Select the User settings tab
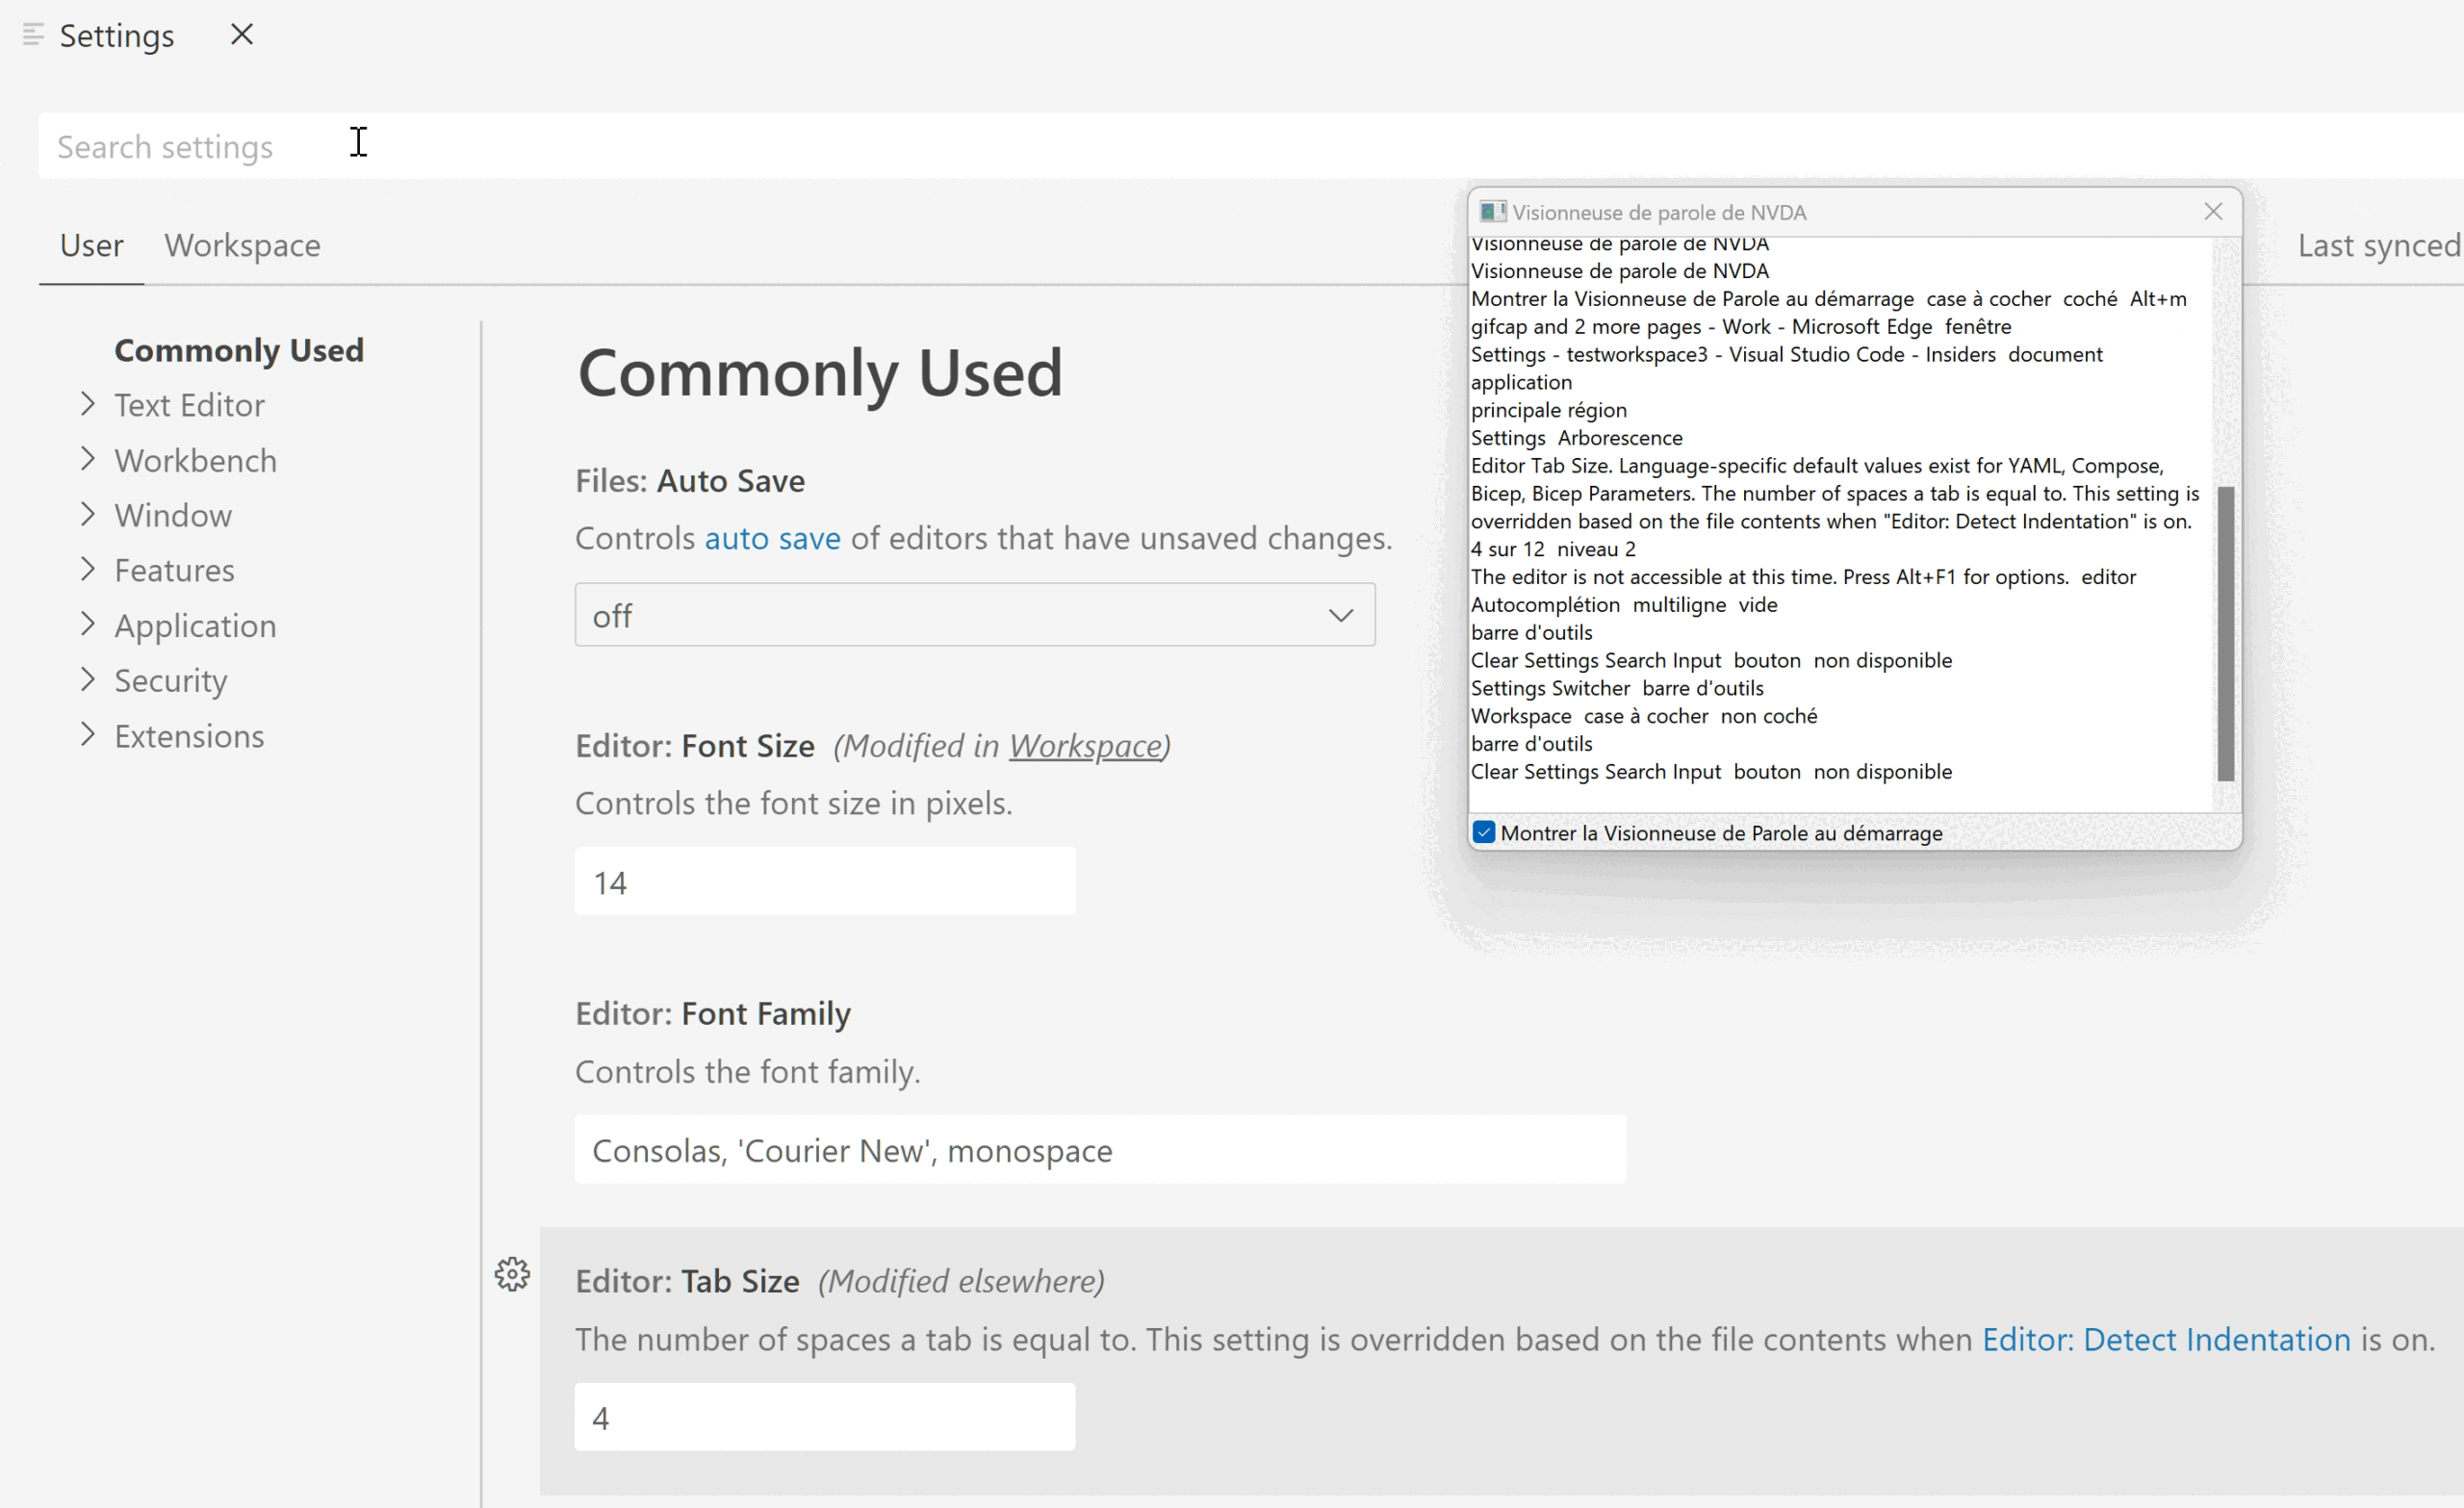The image size is (2464, 1508). point(91,246)
